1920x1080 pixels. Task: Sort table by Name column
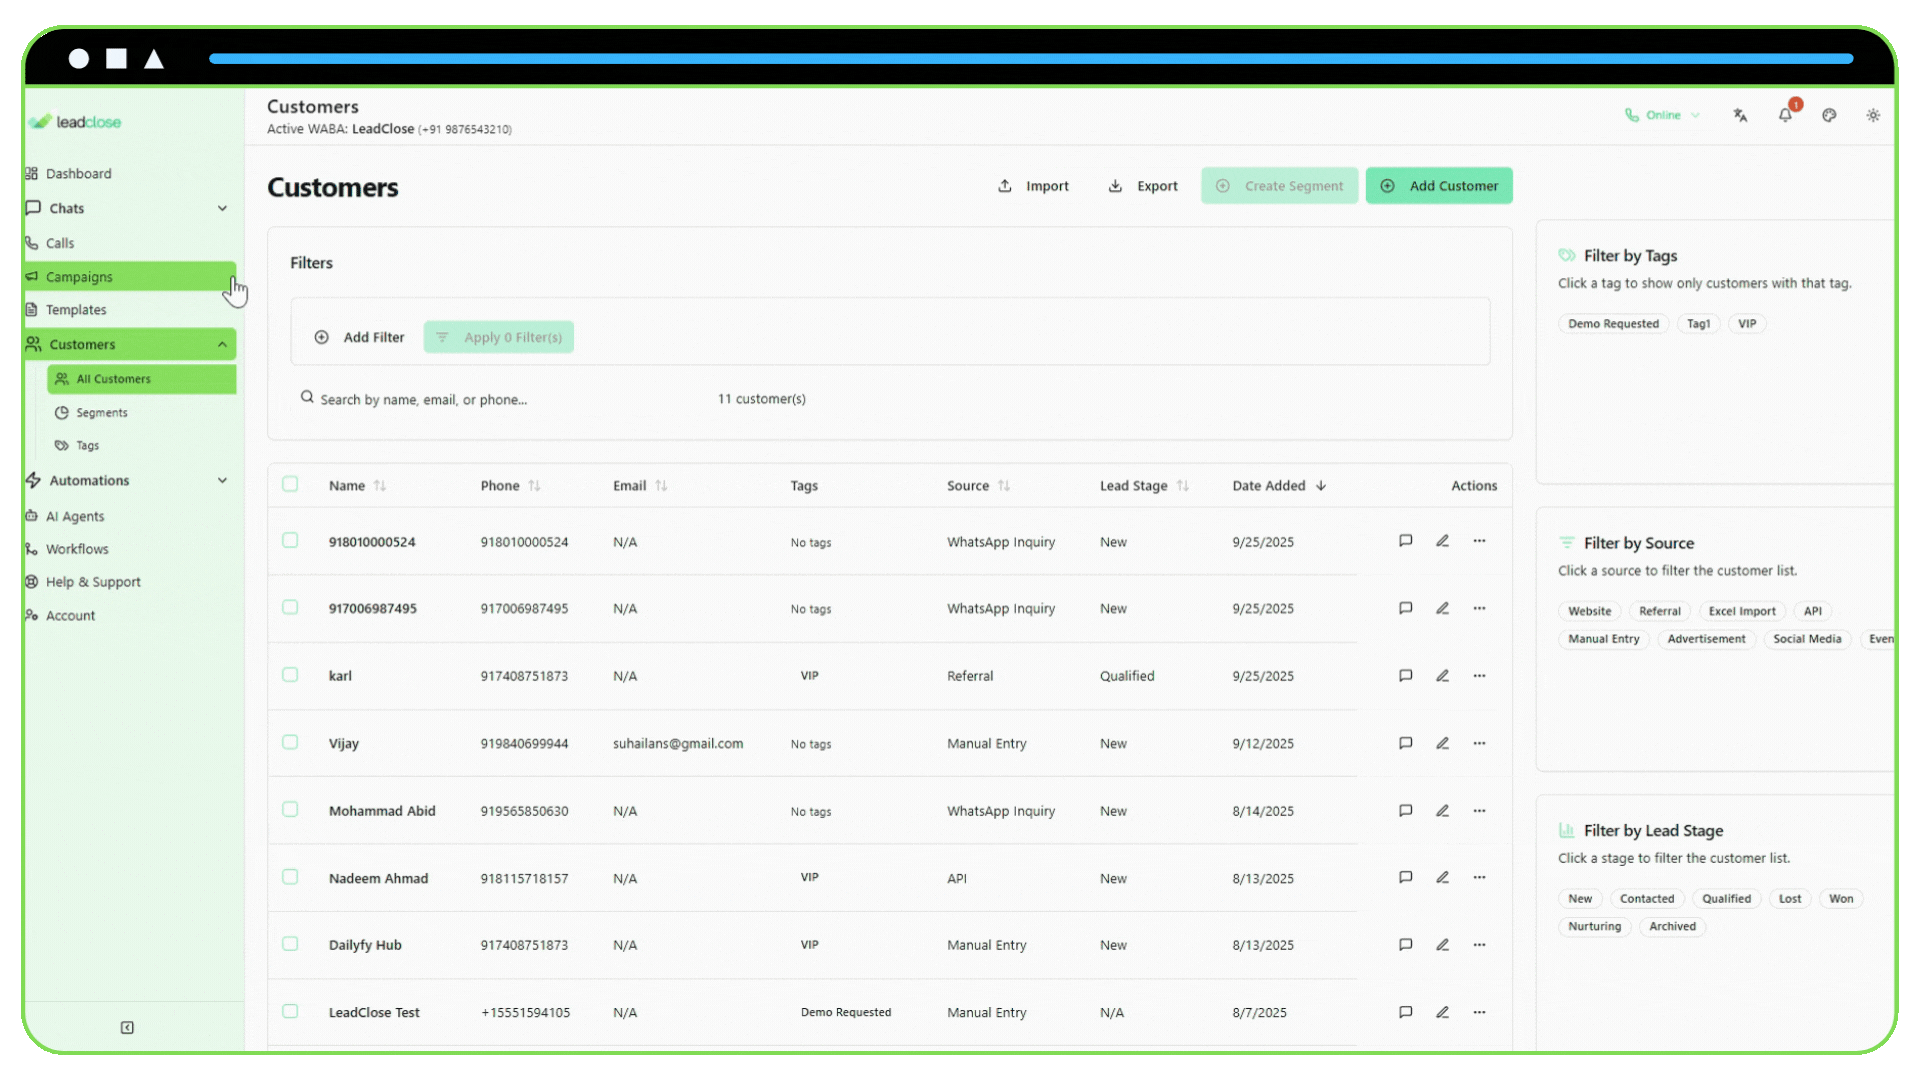point(357,486)
